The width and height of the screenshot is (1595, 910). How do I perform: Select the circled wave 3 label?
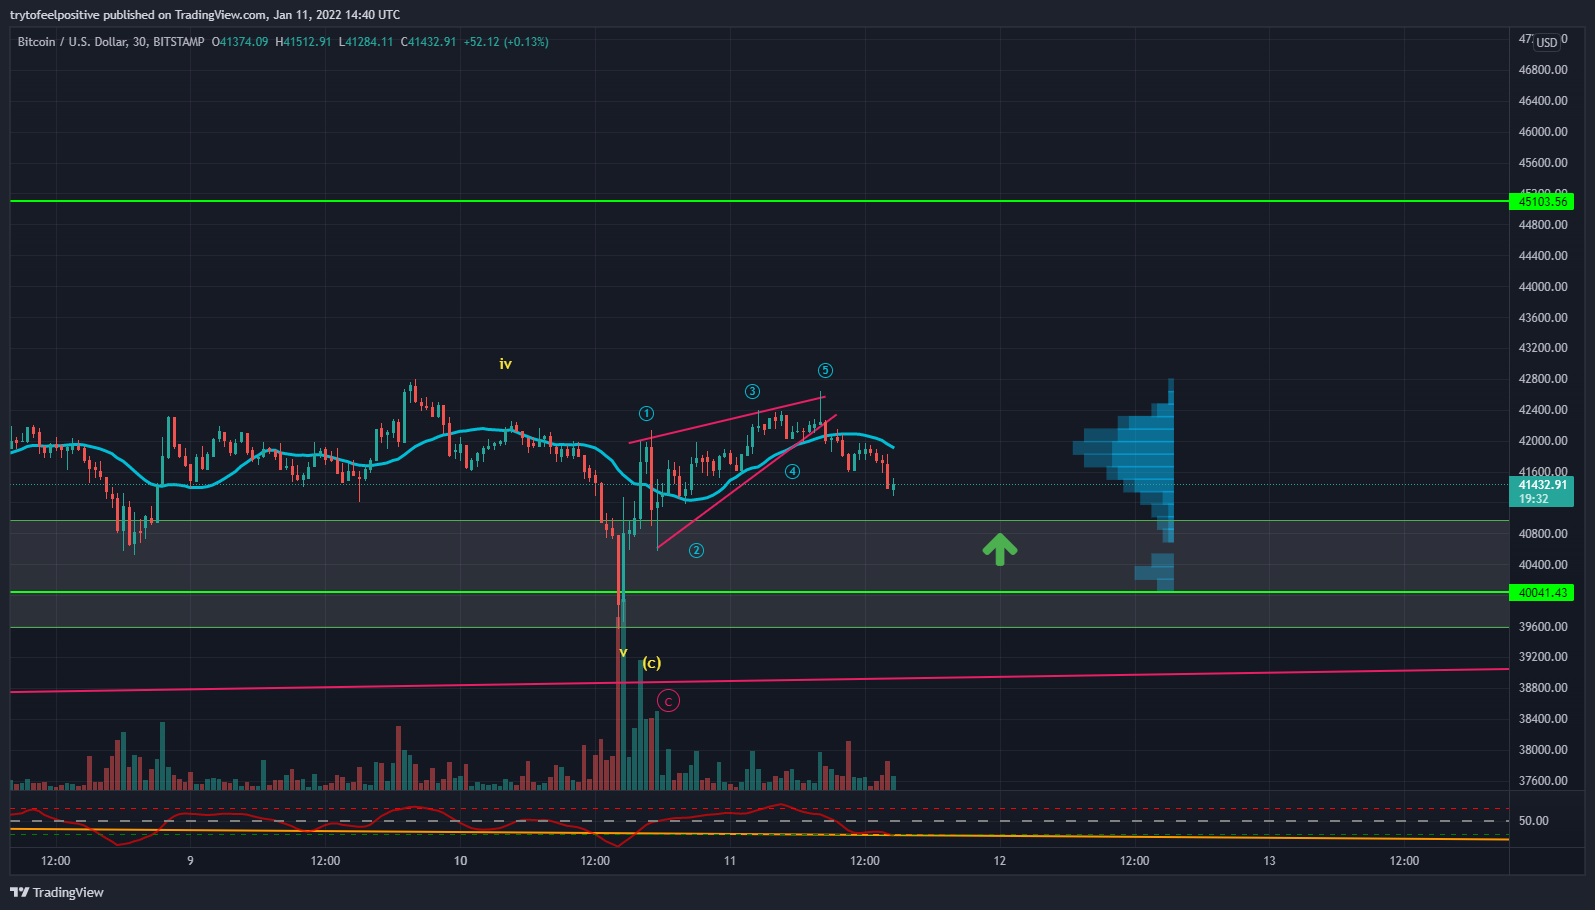752,391
